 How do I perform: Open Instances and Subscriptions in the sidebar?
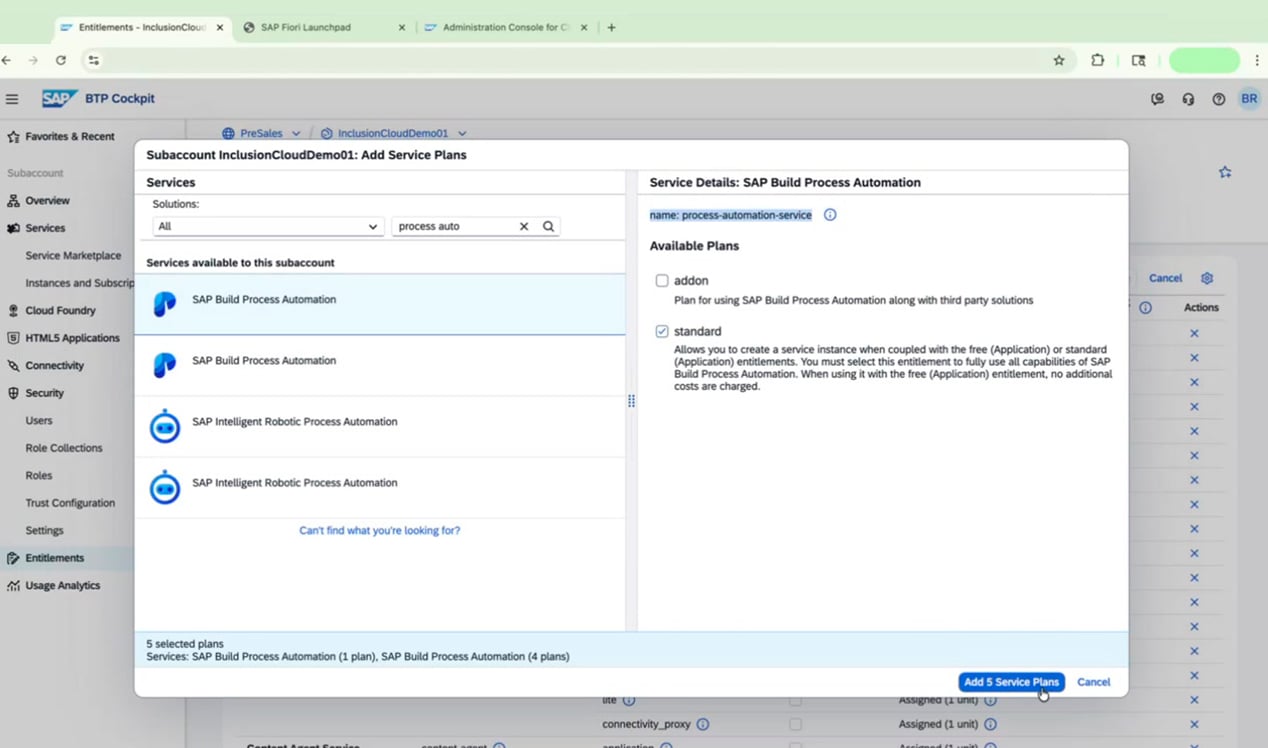click(x=79, y=283)
